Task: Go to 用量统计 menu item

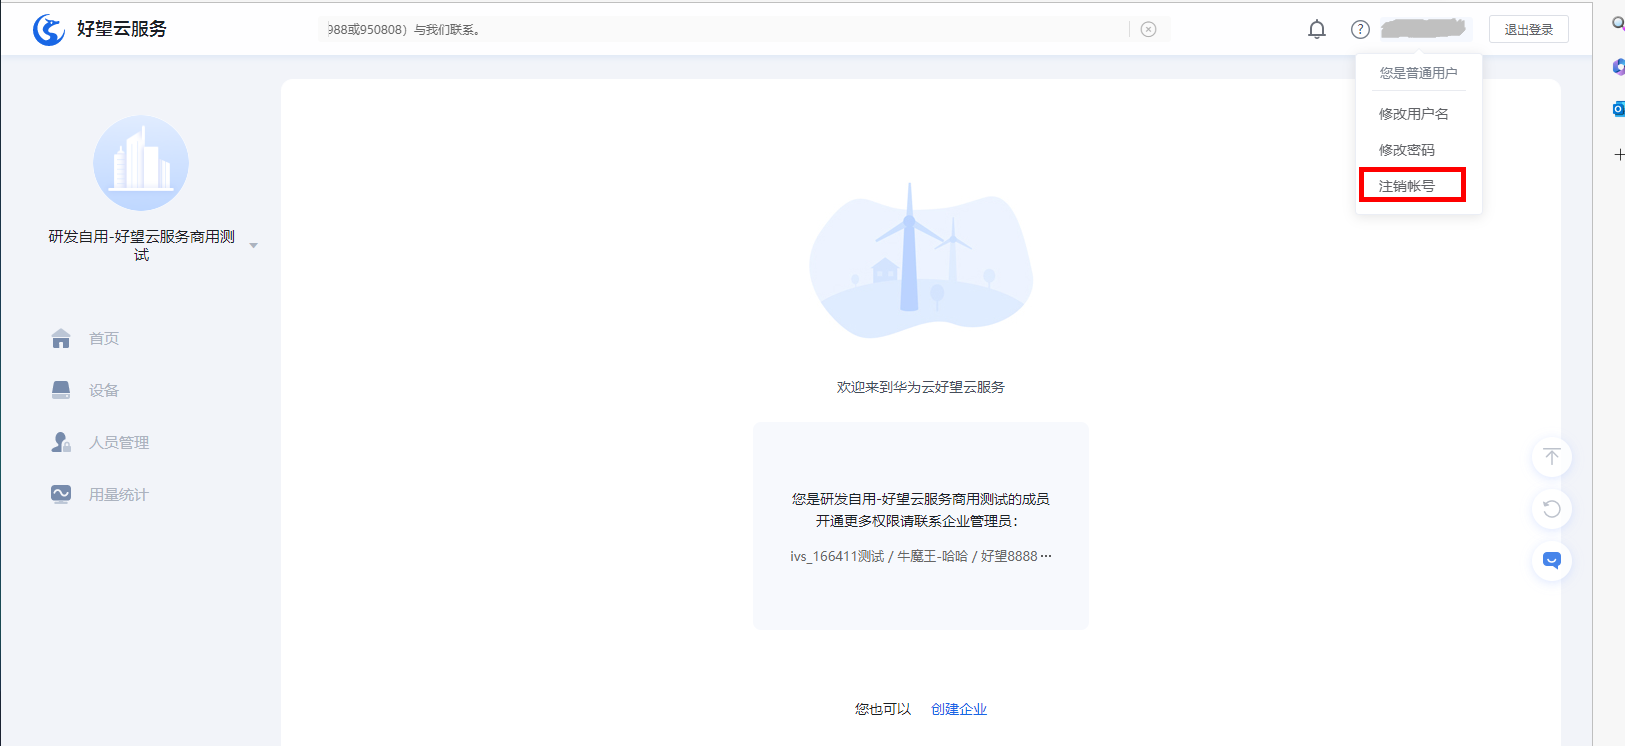Action: tap(119, 494)
